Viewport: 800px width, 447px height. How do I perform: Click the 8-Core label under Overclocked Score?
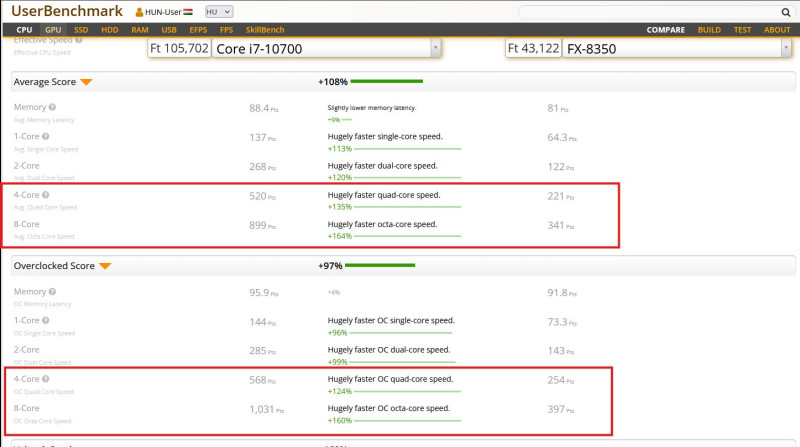pos(27,408)
